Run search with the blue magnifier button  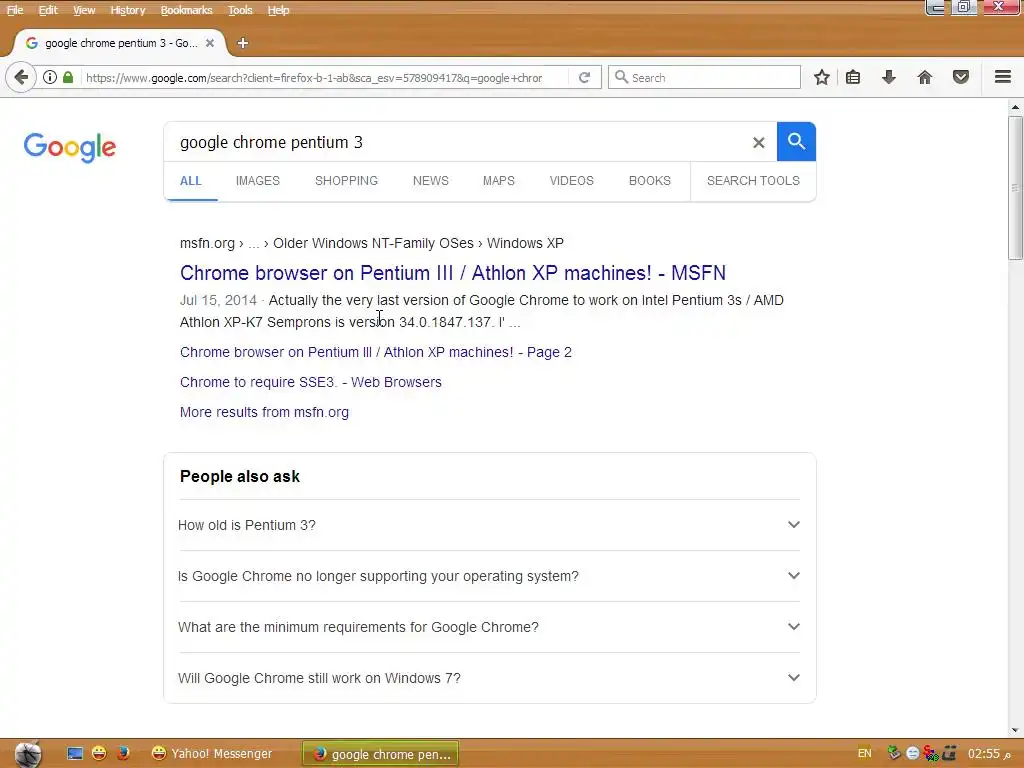tap(796, 141)
